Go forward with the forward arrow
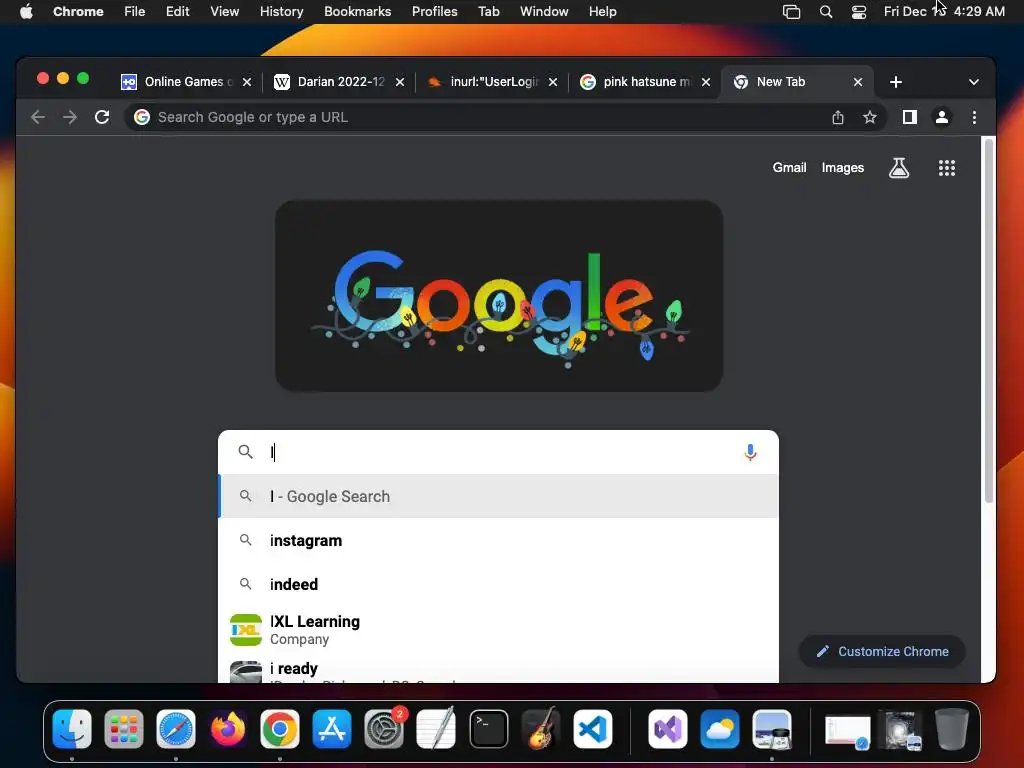This screenshot has width=1024, height=768. [x=69, y=117]
